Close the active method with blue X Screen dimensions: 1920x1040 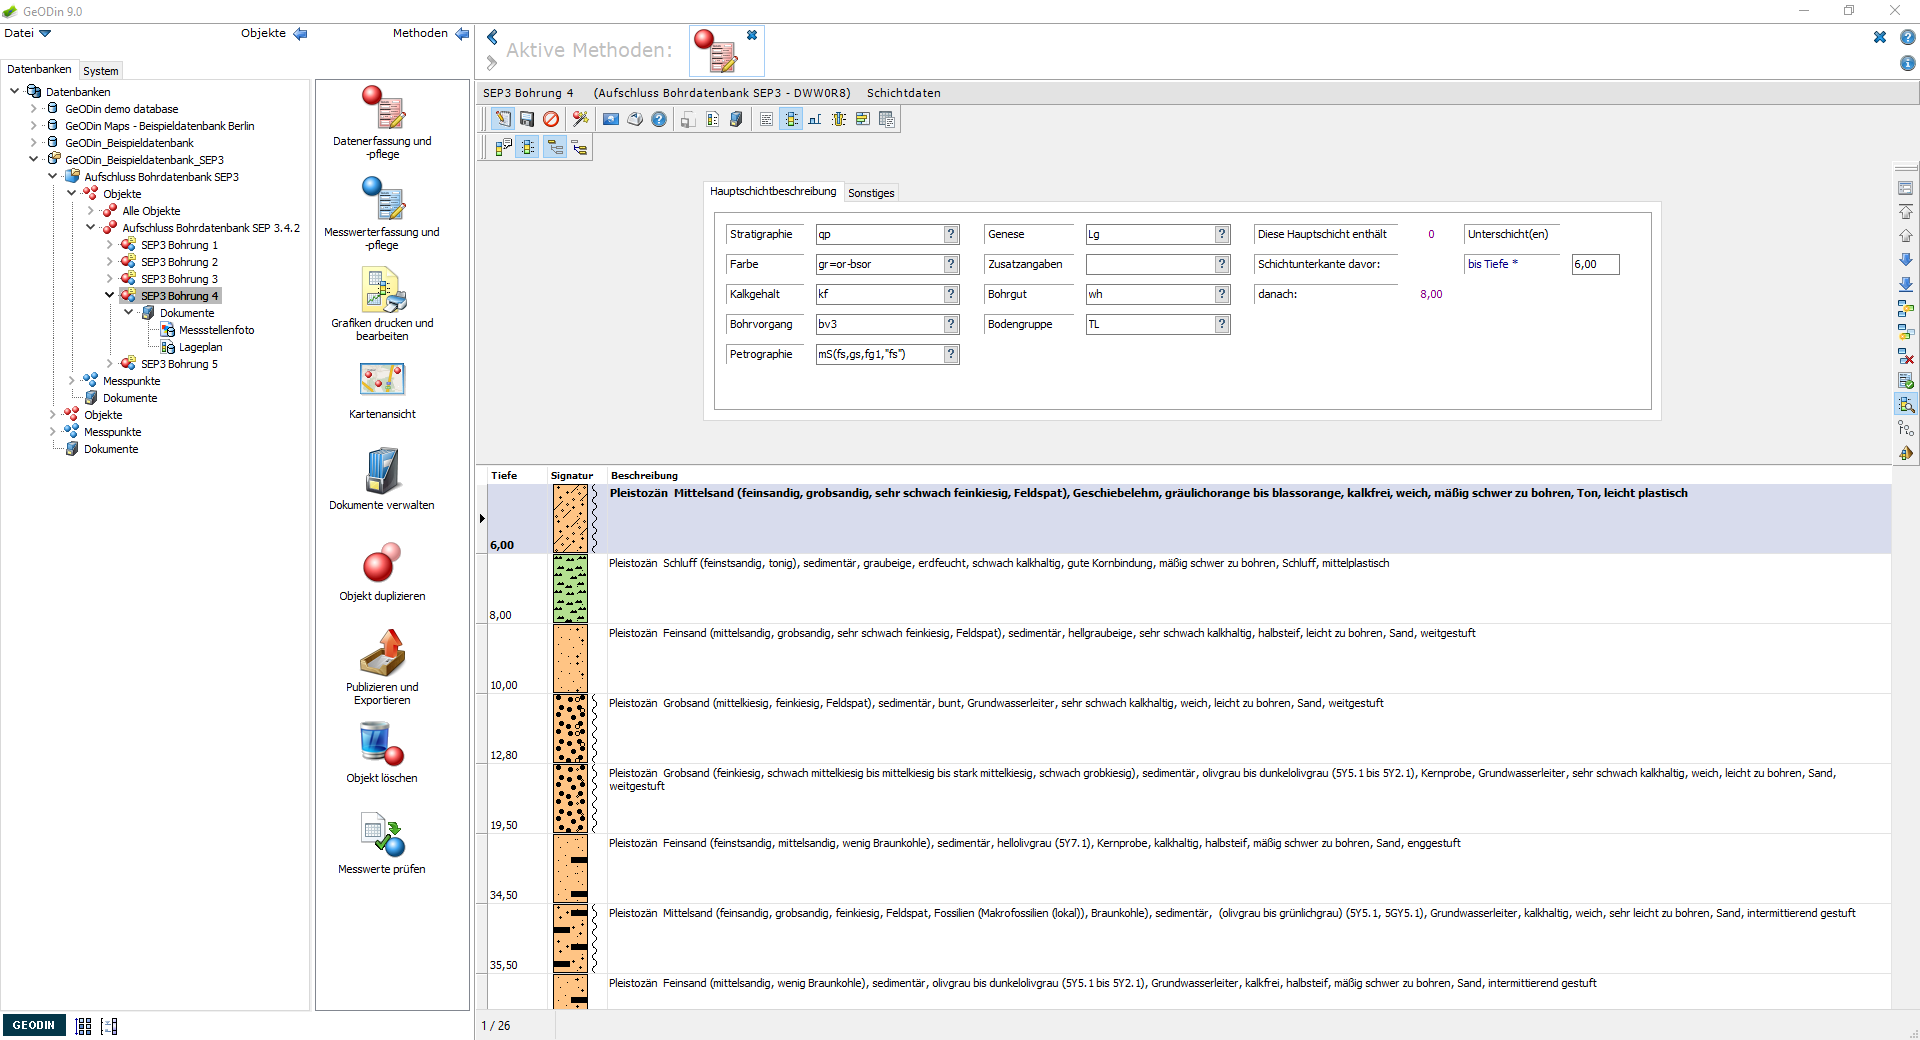point(752,35)
